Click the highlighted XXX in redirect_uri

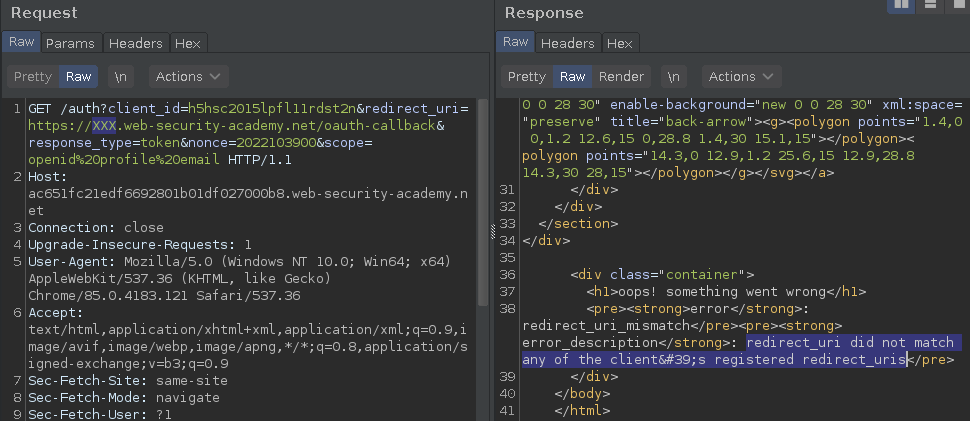(x=104, y=126)
